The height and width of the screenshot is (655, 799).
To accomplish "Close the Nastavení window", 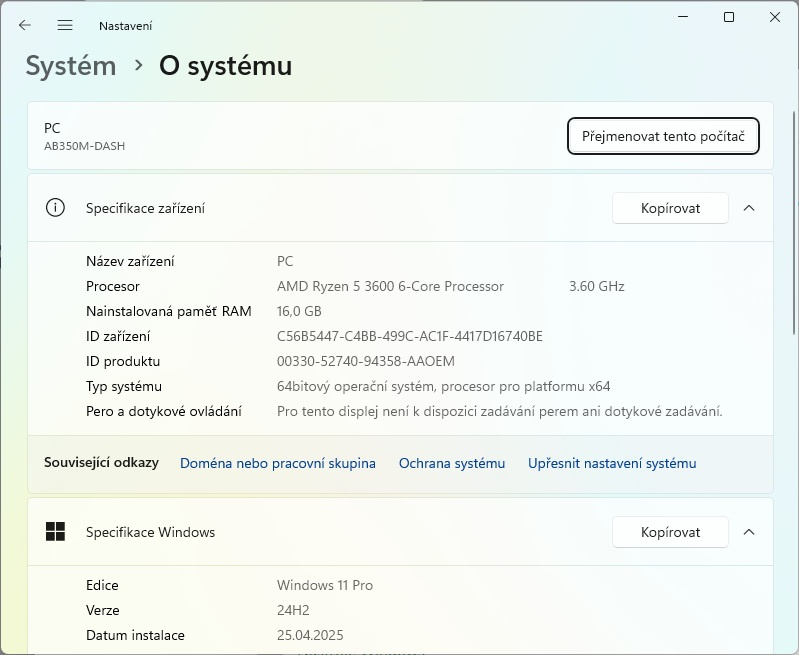I will pos(775,17).
